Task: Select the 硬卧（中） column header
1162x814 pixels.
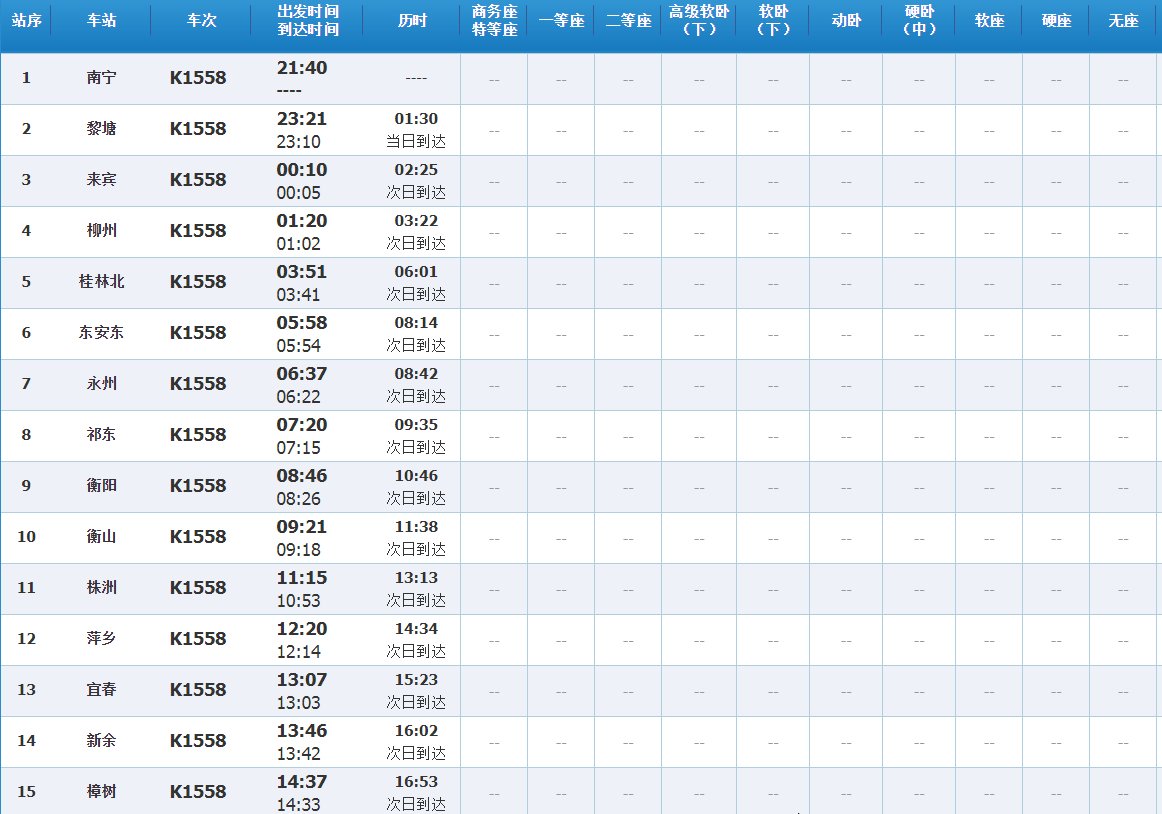Action: click(x=917, y=22)
